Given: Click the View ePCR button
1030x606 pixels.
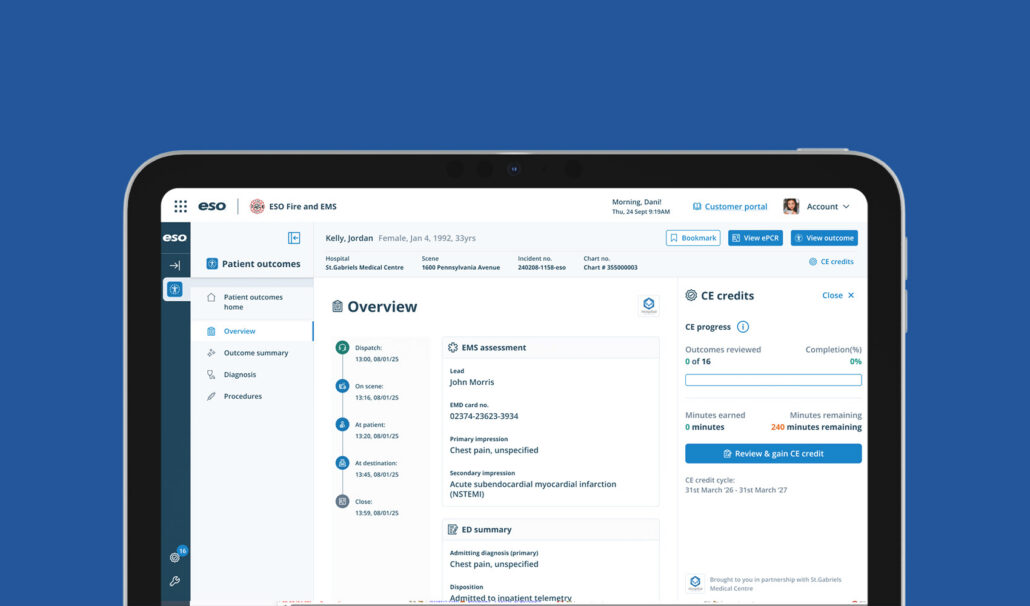Looking at the screenshot, I should (x=755, y=238).
